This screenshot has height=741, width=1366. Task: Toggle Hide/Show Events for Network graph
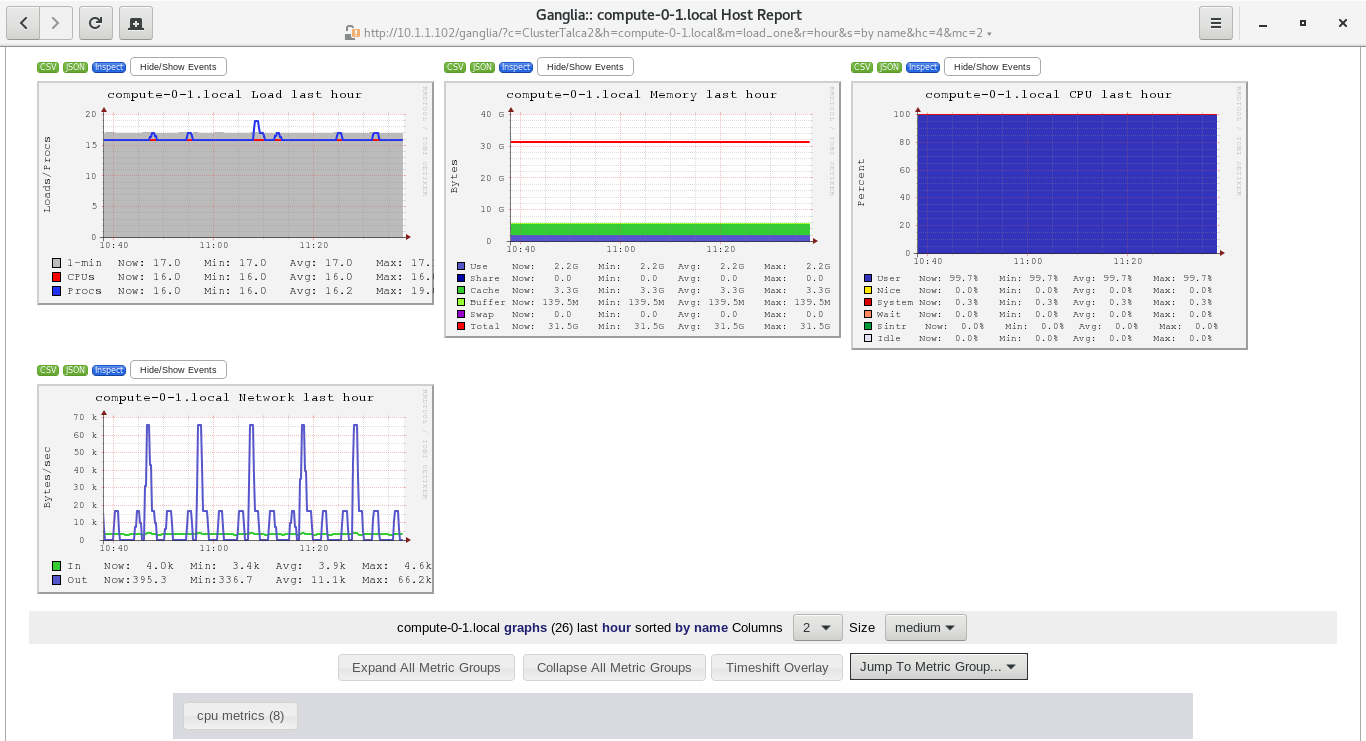point(178,370)
